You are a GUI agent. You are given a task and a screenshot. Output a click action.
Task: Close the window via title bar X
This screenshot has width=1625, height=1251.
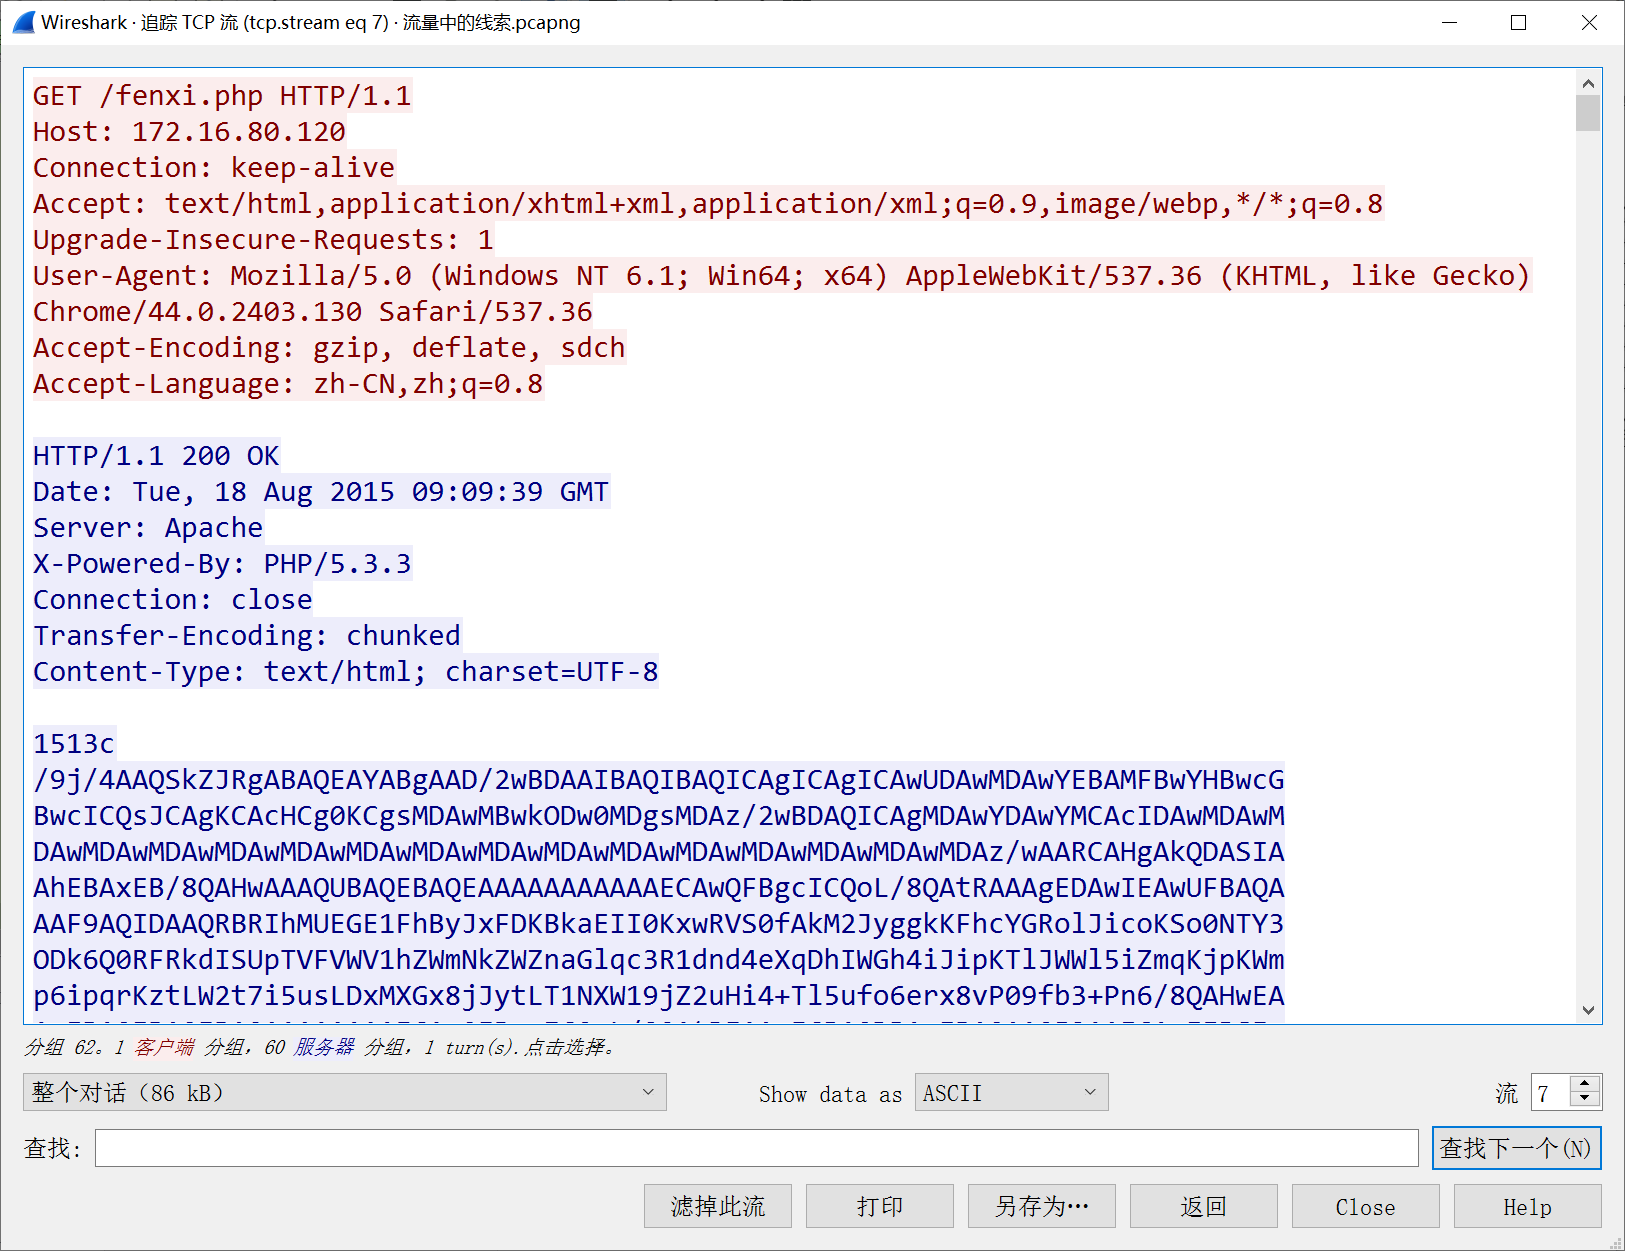tap(1589, 22)
